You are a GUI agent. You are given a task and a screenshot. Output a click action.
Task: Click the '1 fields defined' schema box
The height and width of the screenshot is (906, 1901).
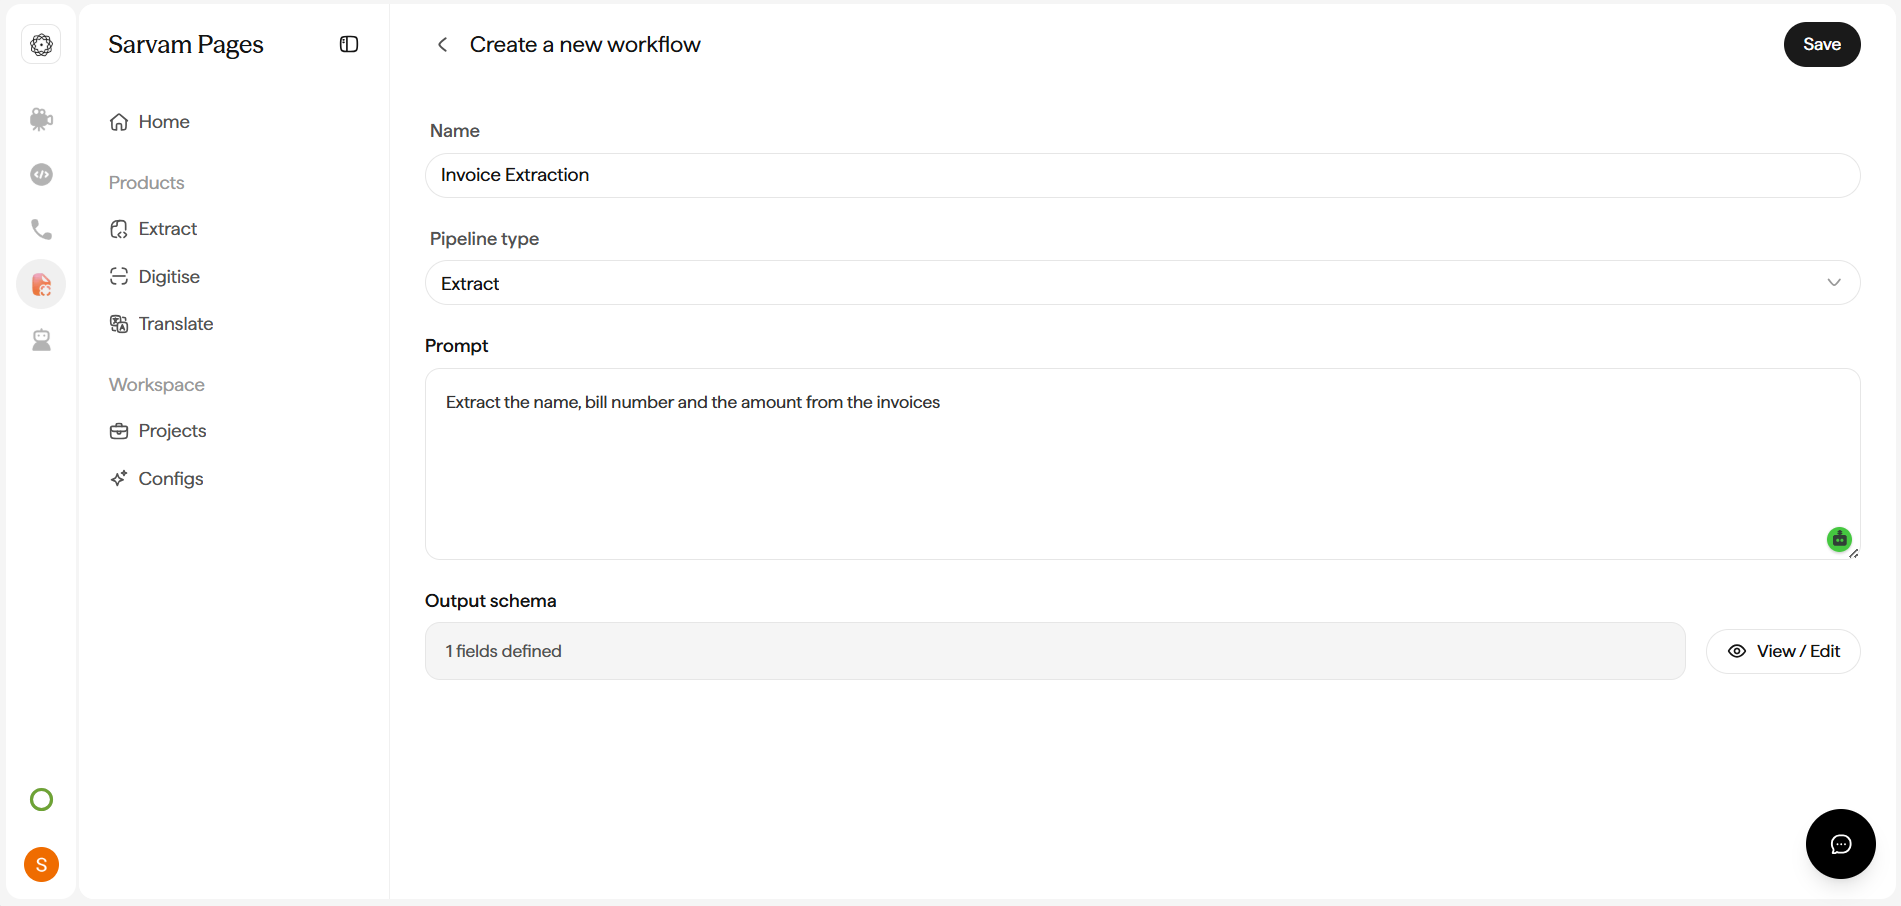pyautogui.click(x=1055, y=651)
